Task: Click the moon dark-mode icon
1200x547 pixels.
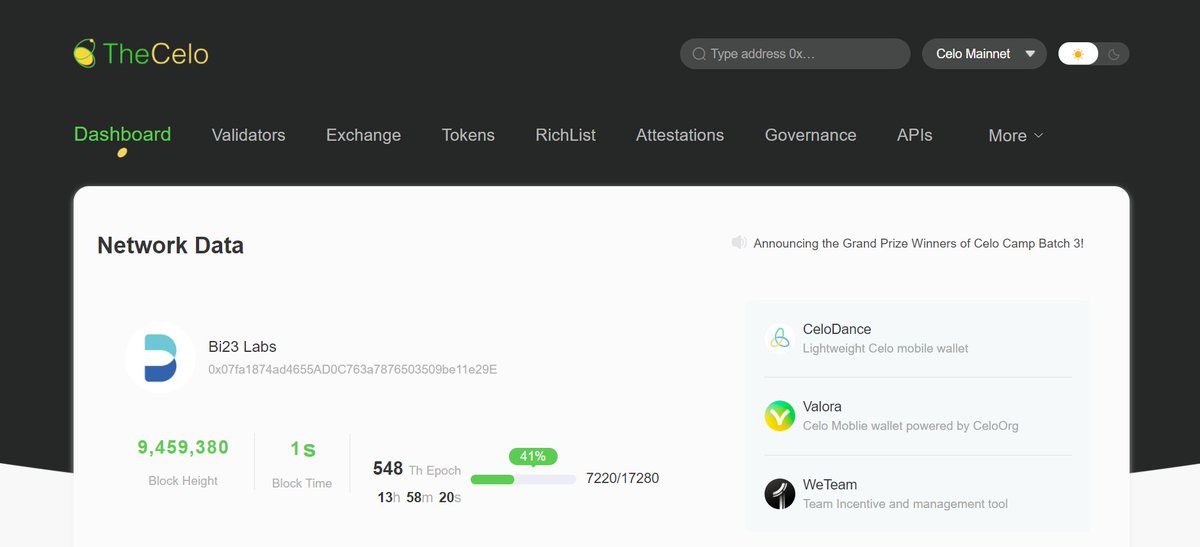Action: point(1114,54)
